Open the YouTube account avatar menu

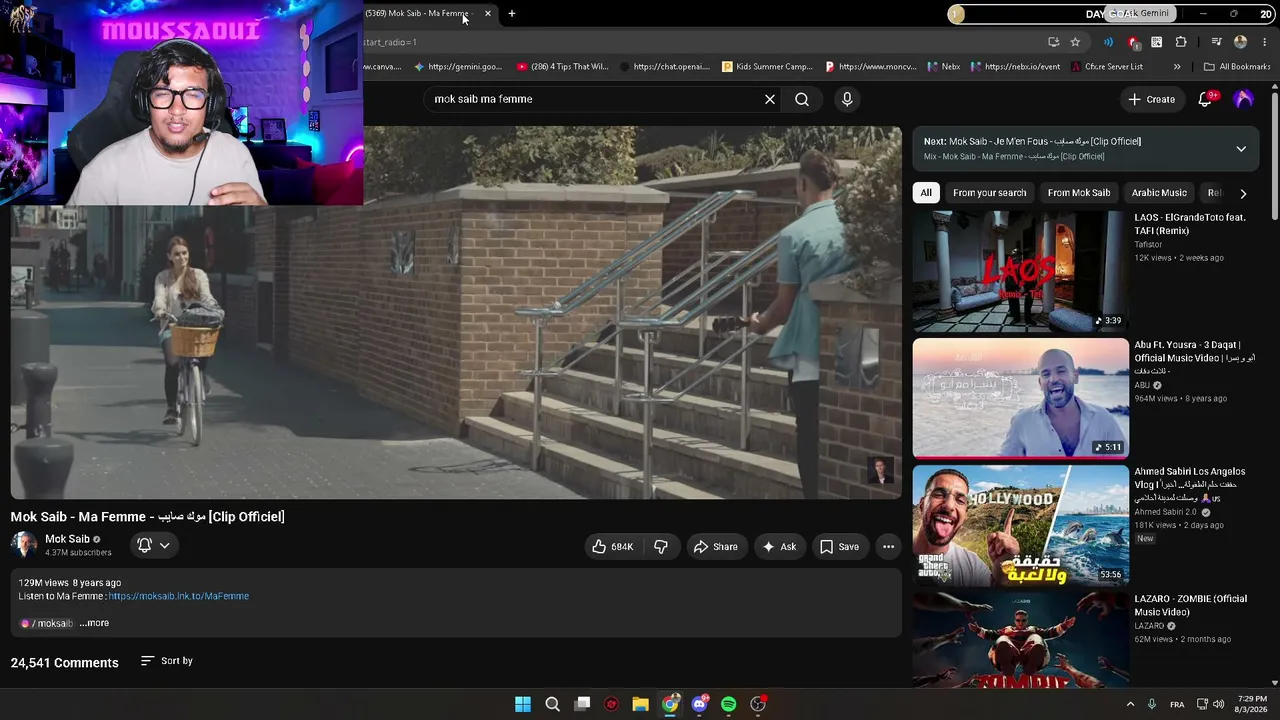point(1244,99)
